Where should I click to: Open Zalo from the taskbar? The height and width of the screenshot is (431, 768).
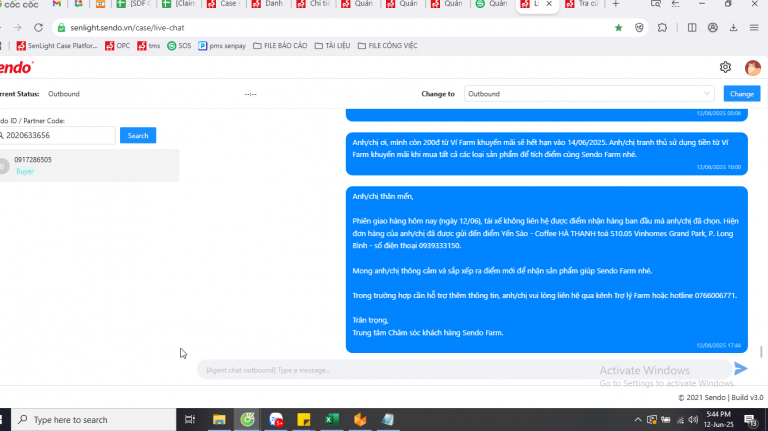pyautogui.click(x=276, y=420)
